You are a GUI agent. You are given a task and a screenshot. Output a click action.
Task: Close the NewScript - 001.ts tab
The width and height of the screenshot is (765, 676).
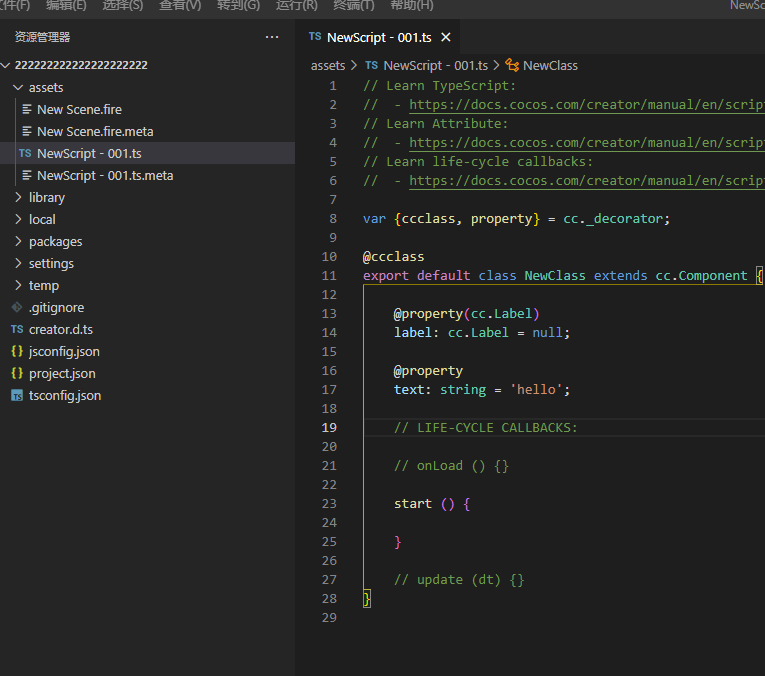446,37
